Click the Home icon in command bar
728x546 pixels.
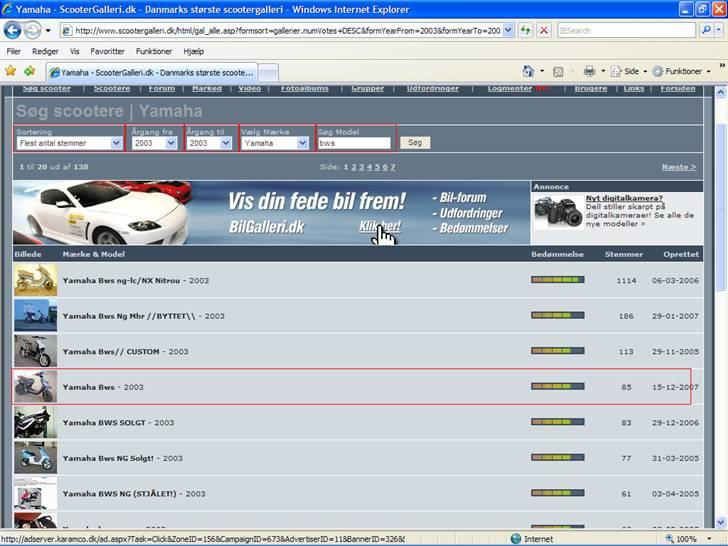click(x=528, y=72)
